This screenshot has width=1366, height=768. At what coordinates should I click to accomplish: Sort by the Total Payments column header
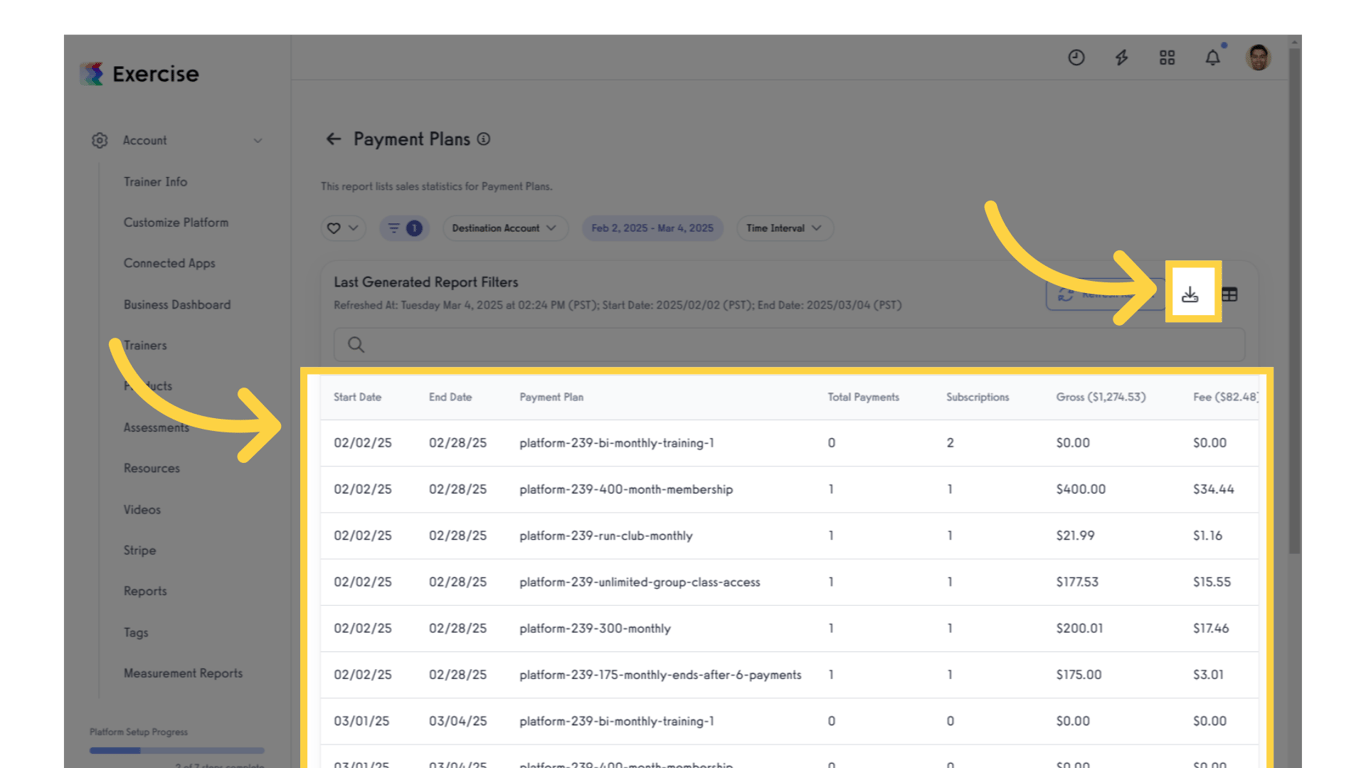pos(863,397)
